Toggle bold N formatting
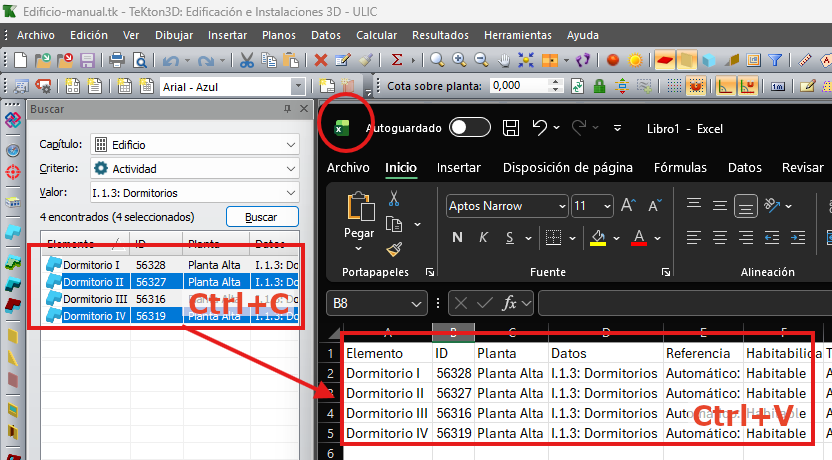This screenshot has height=460, width=832. point(457,238)
